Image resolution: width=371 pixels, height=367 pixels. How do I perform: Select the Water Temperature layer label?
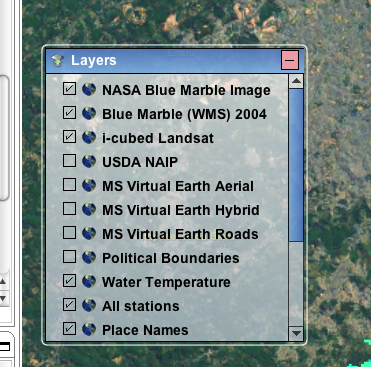[x=166, y=282]
